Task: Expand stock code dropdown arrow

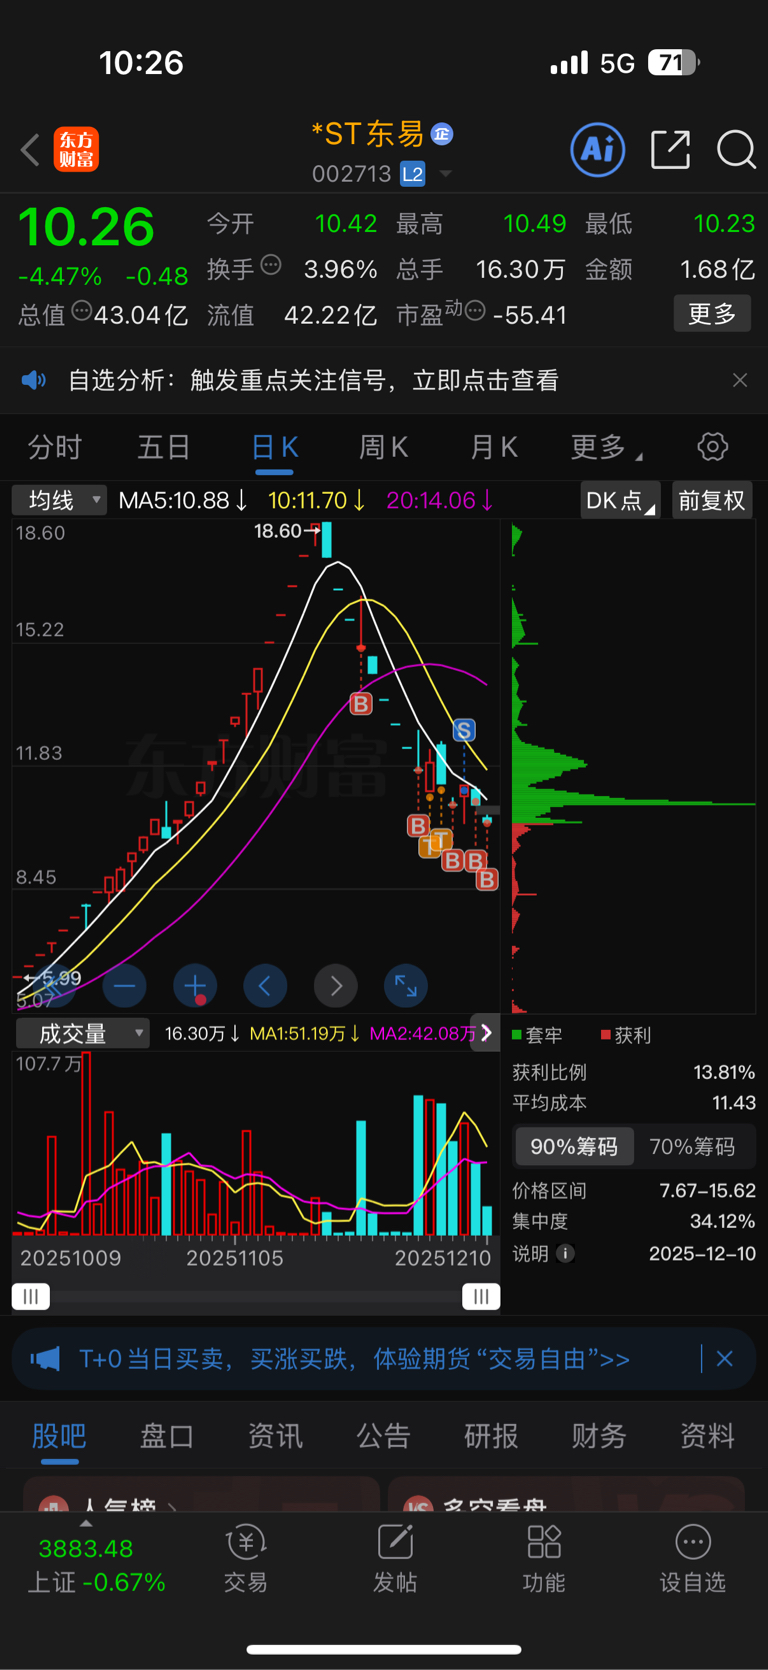Action: 446,174
